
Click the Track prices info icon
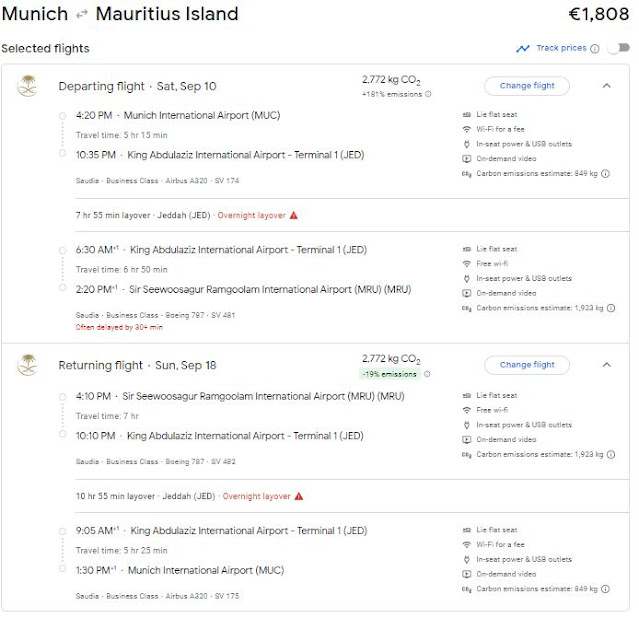[595, 48]
